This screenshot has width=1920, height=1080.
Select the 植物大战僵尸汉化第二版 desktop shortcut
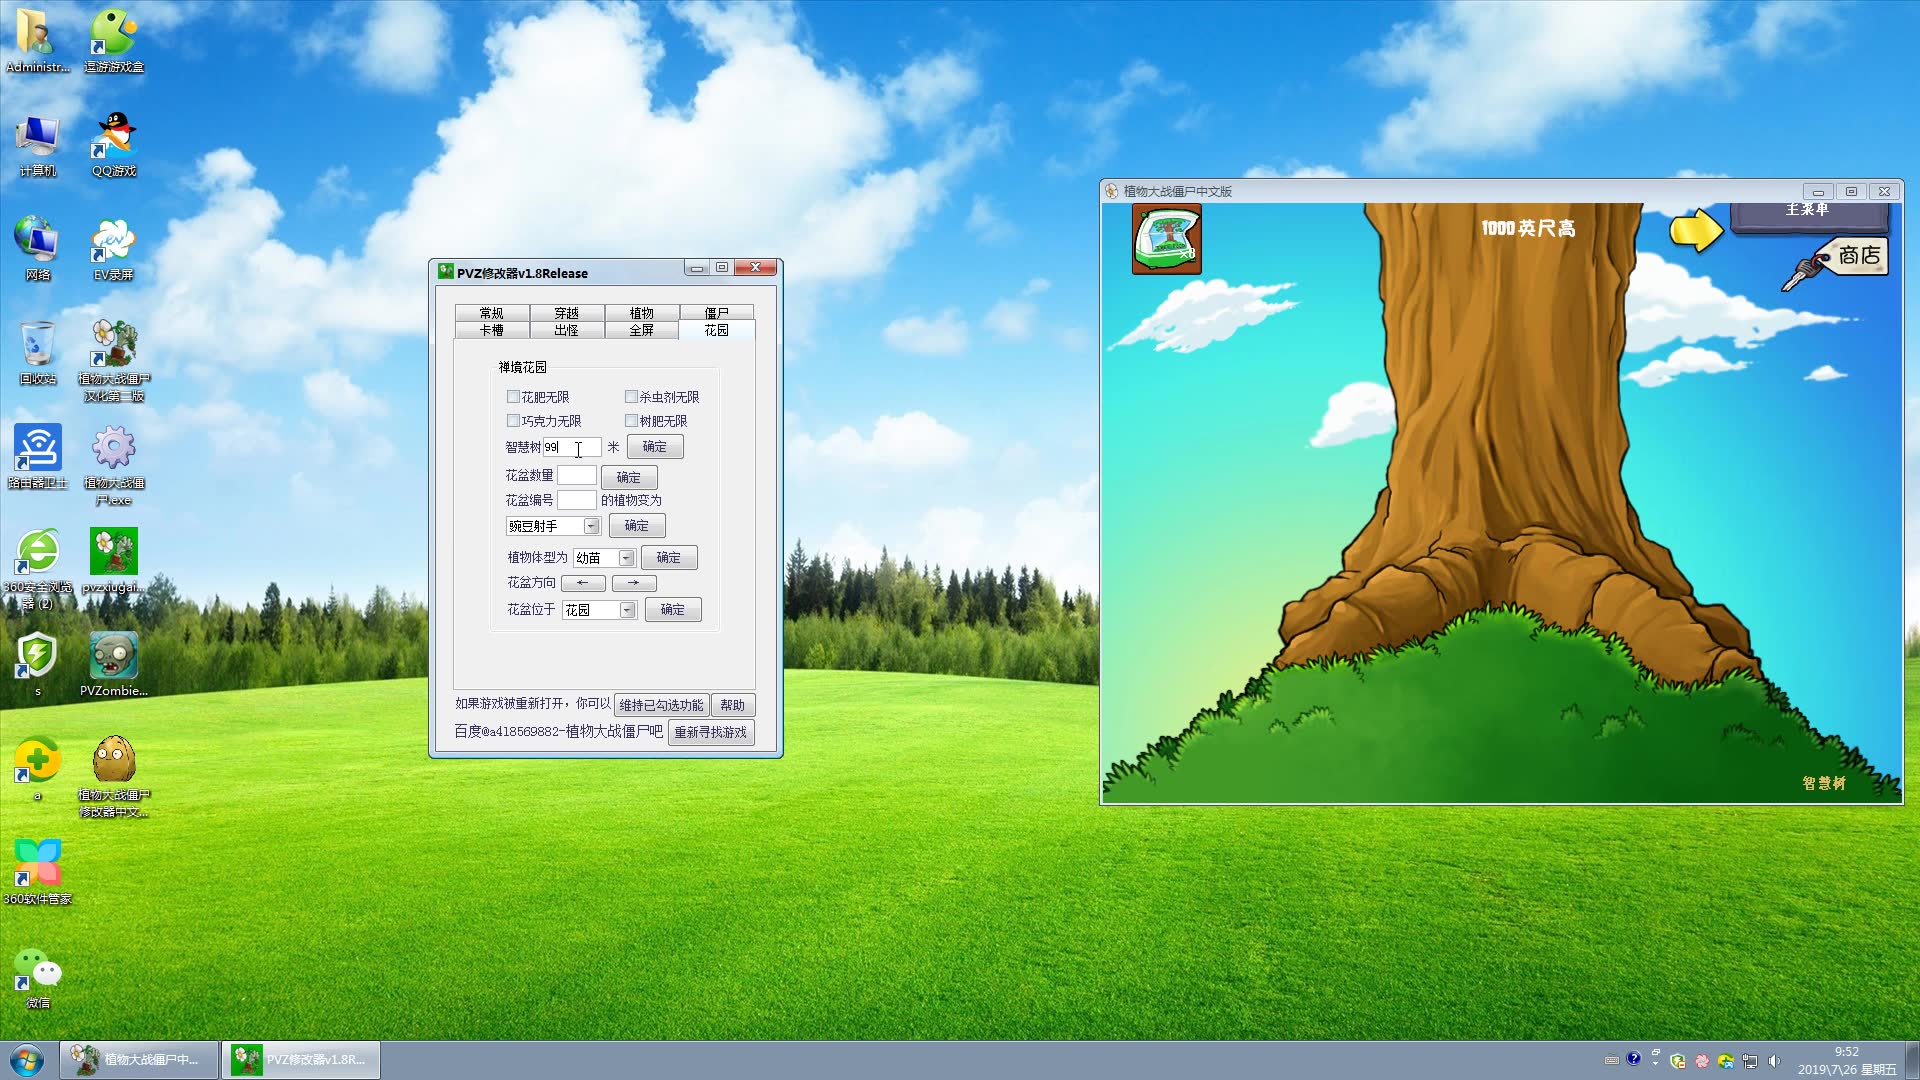(114, 361)
